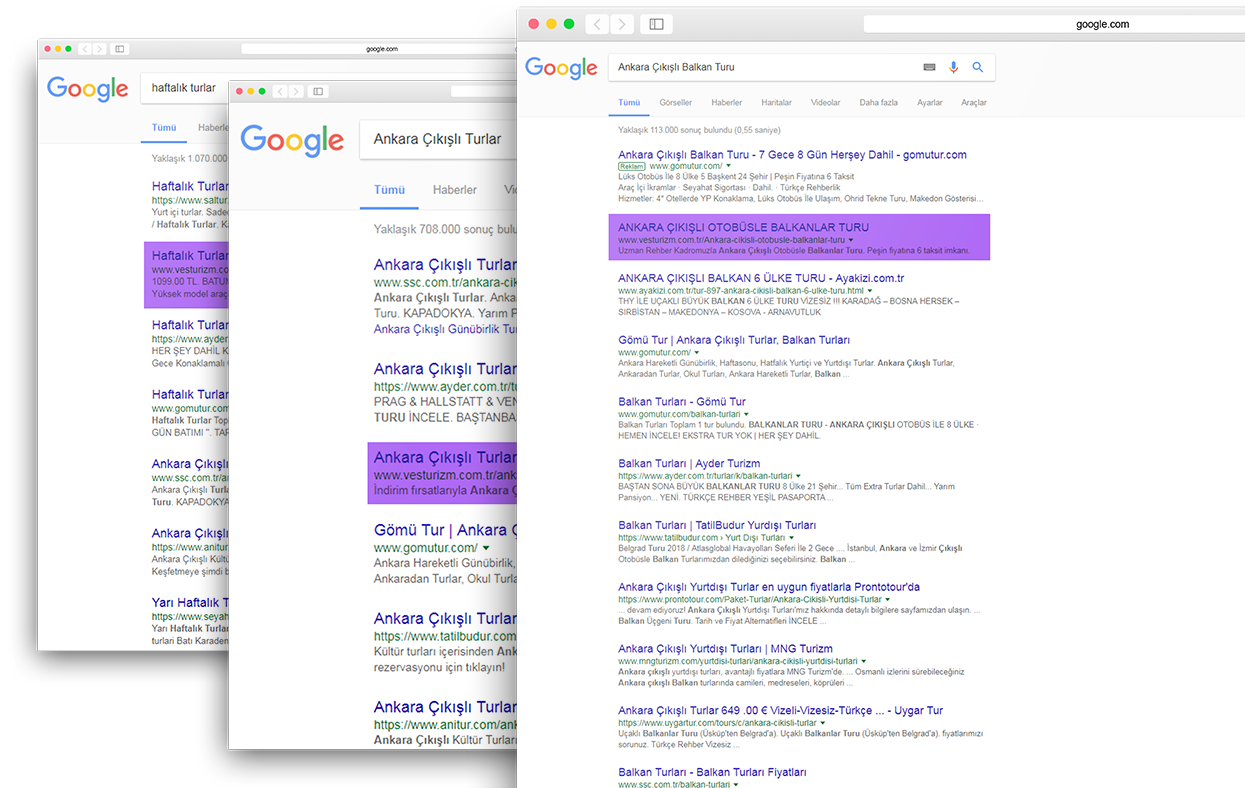This screenshot has height=788, width=1245.
Task: Switch to the Görseller tab
Action: coord(675,103)
